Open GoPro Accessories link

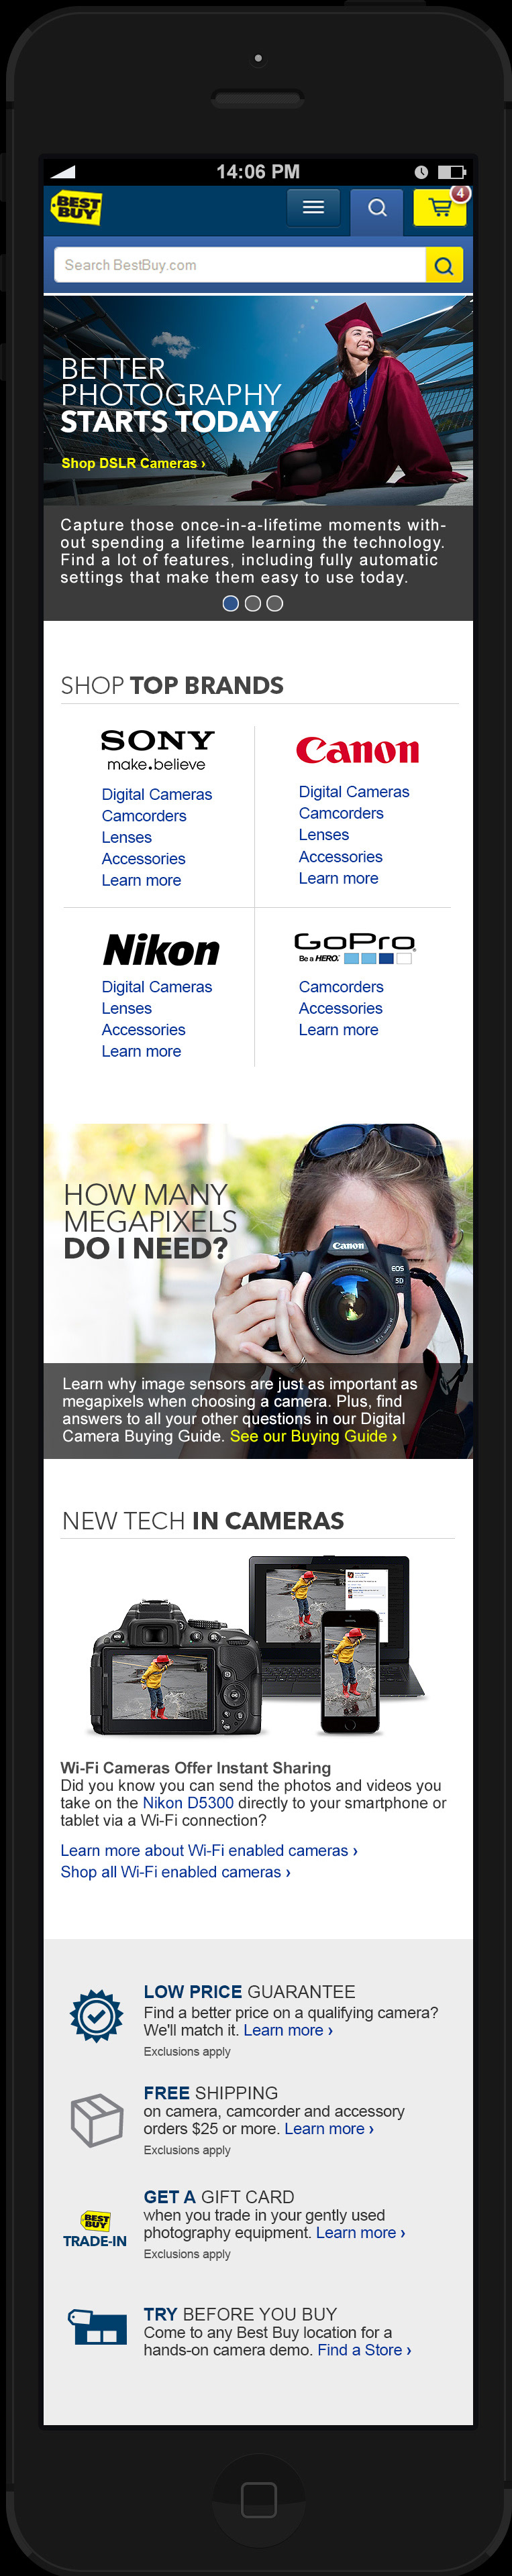click(x=340, y=1008)
